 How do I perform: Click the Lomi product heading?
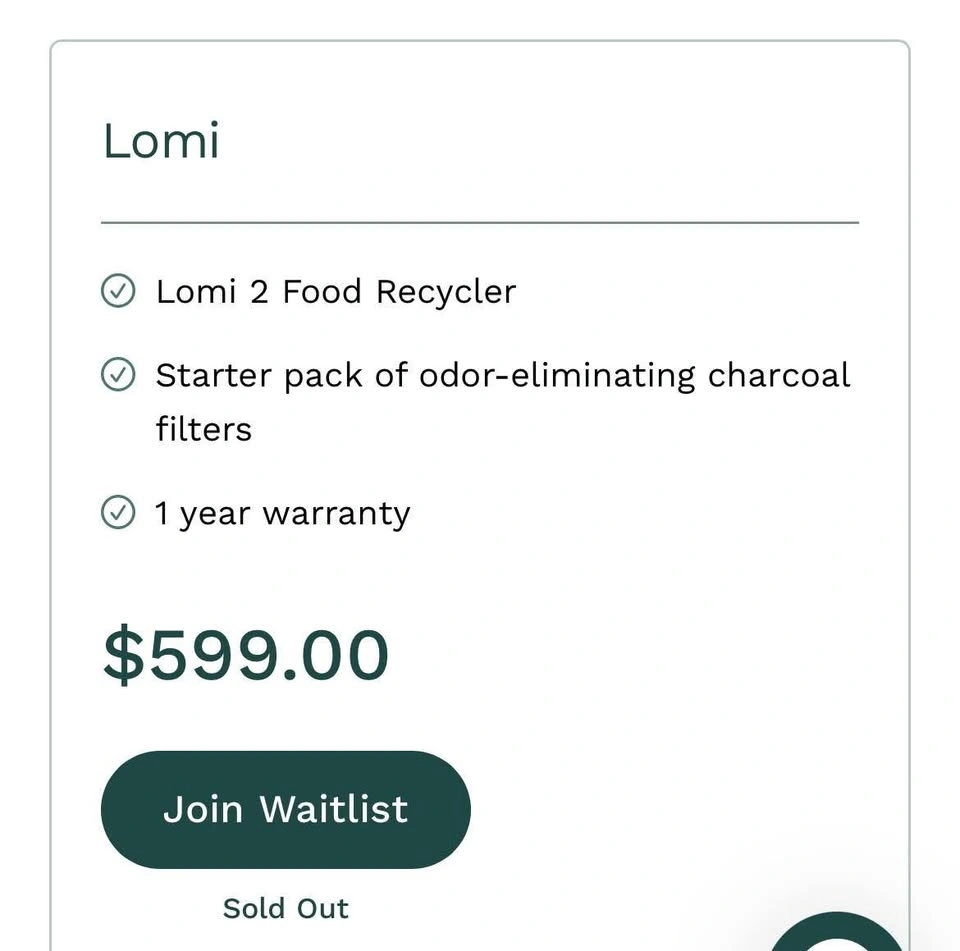(x=161, y=140)
